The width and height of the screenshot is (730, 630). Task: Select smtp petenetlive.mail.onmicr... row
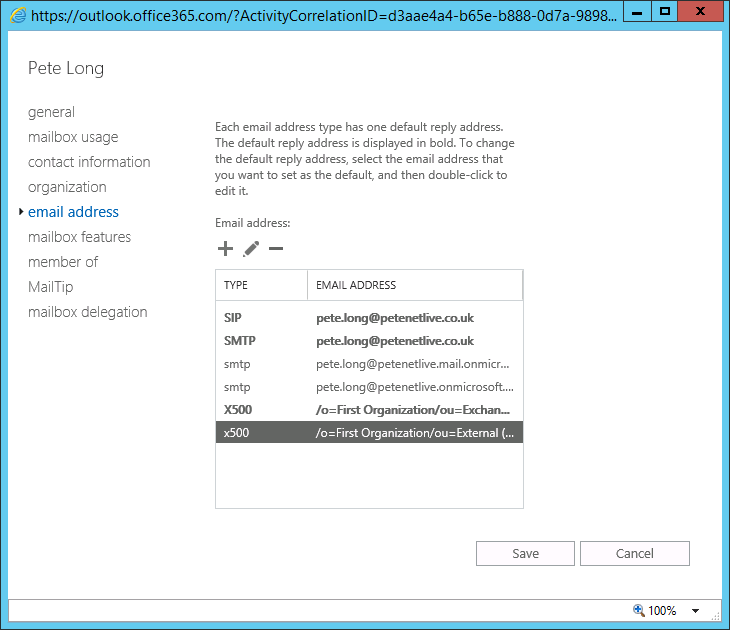[x=369, y=364]
